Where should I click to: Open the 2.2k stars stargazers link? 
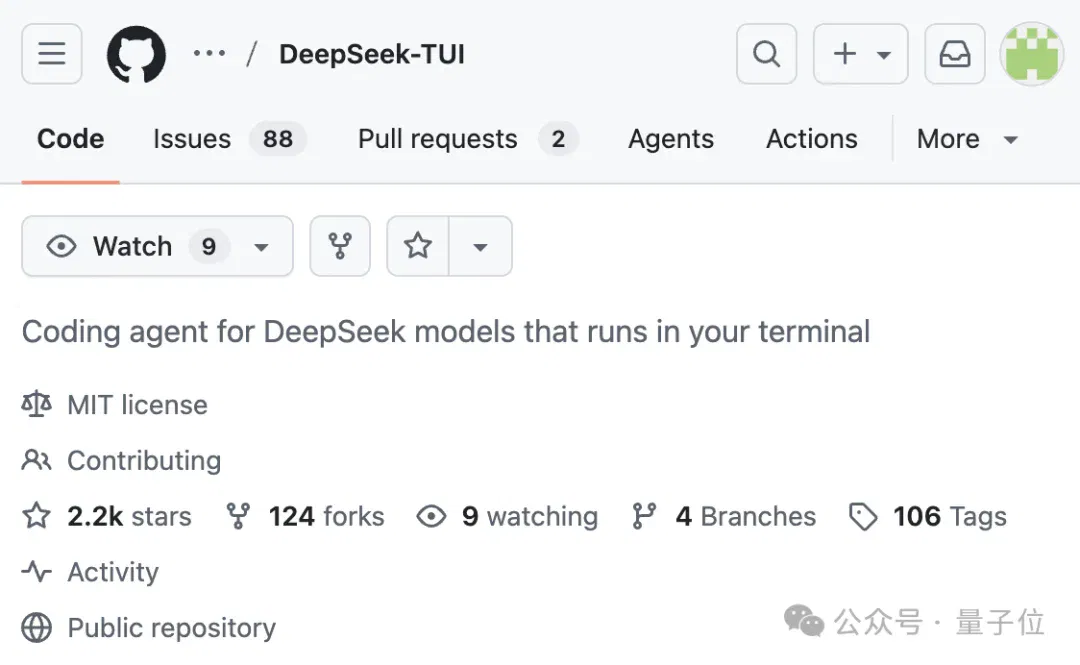click(x=107, y=516)
